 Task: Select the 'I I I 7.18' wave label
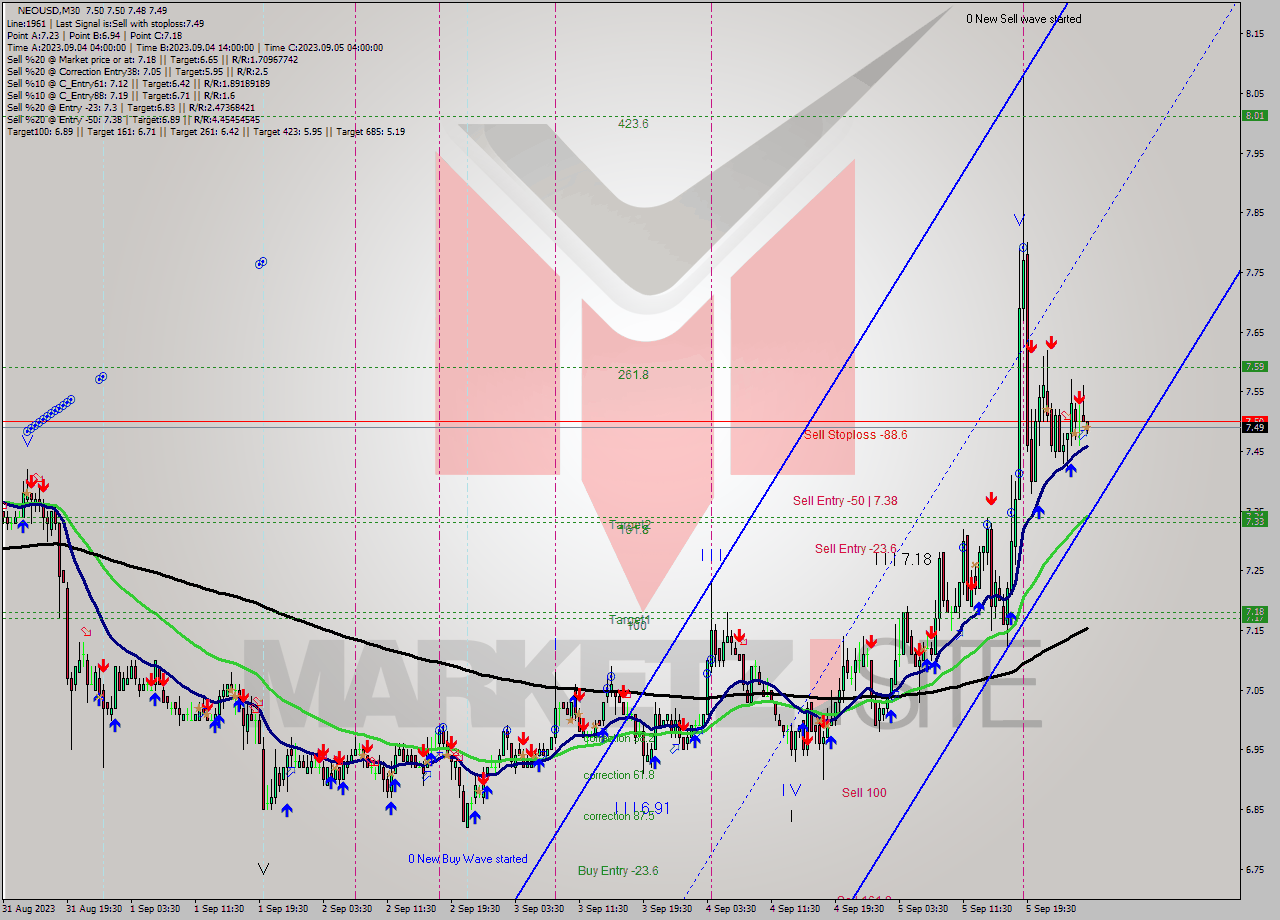pyautogui.click(x=903, y=560)
